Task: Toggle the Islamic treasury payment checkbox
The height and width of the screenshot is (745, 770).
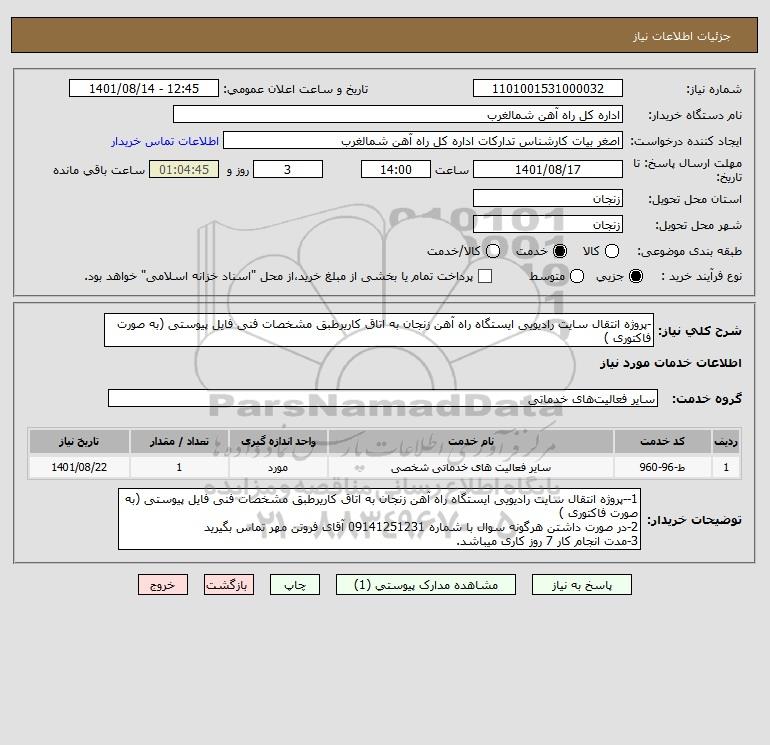Action: tap(485, 276)
